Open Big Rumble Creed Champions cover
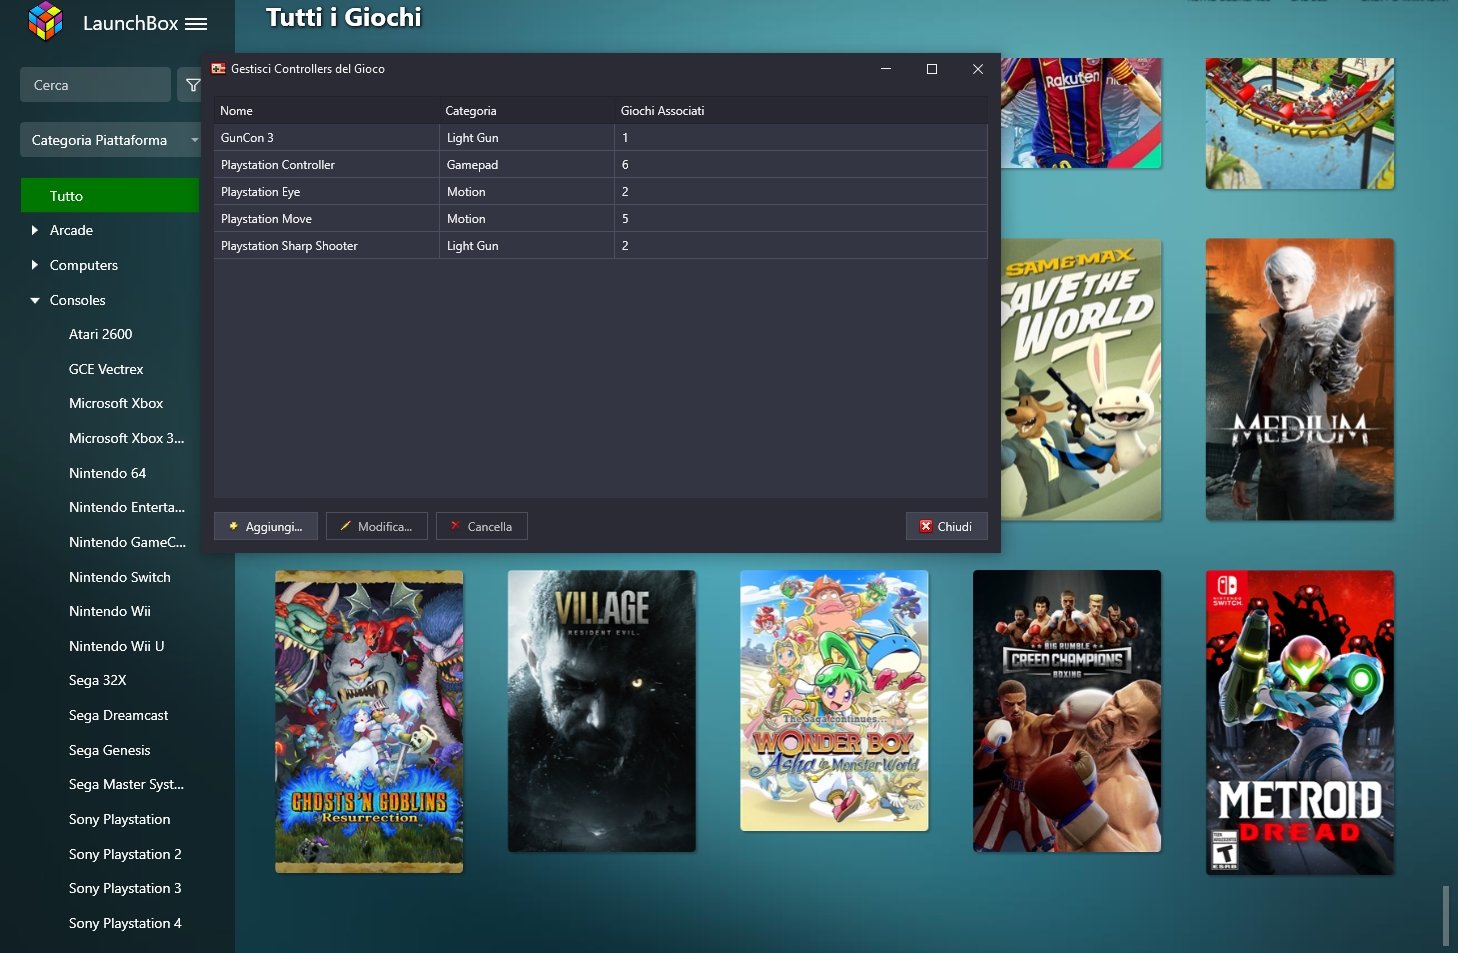 pyautogui.click(x=1067, y=711)
